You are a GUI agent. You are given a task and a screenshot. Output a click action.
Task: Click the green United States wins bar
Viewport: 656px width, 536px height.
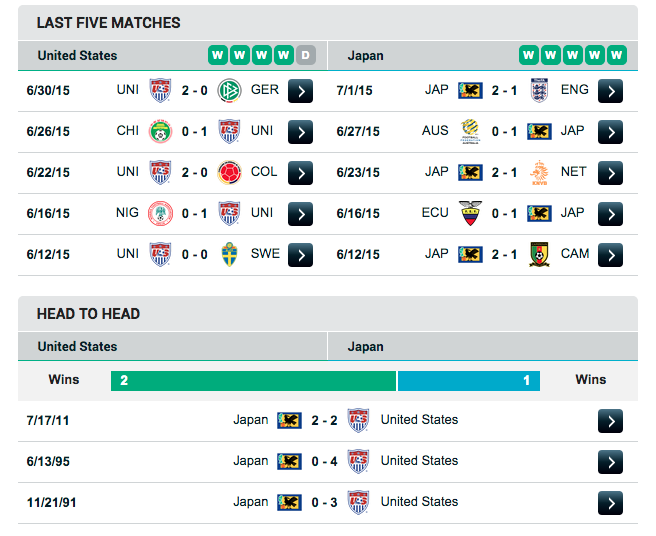click(x=254, y=381)
